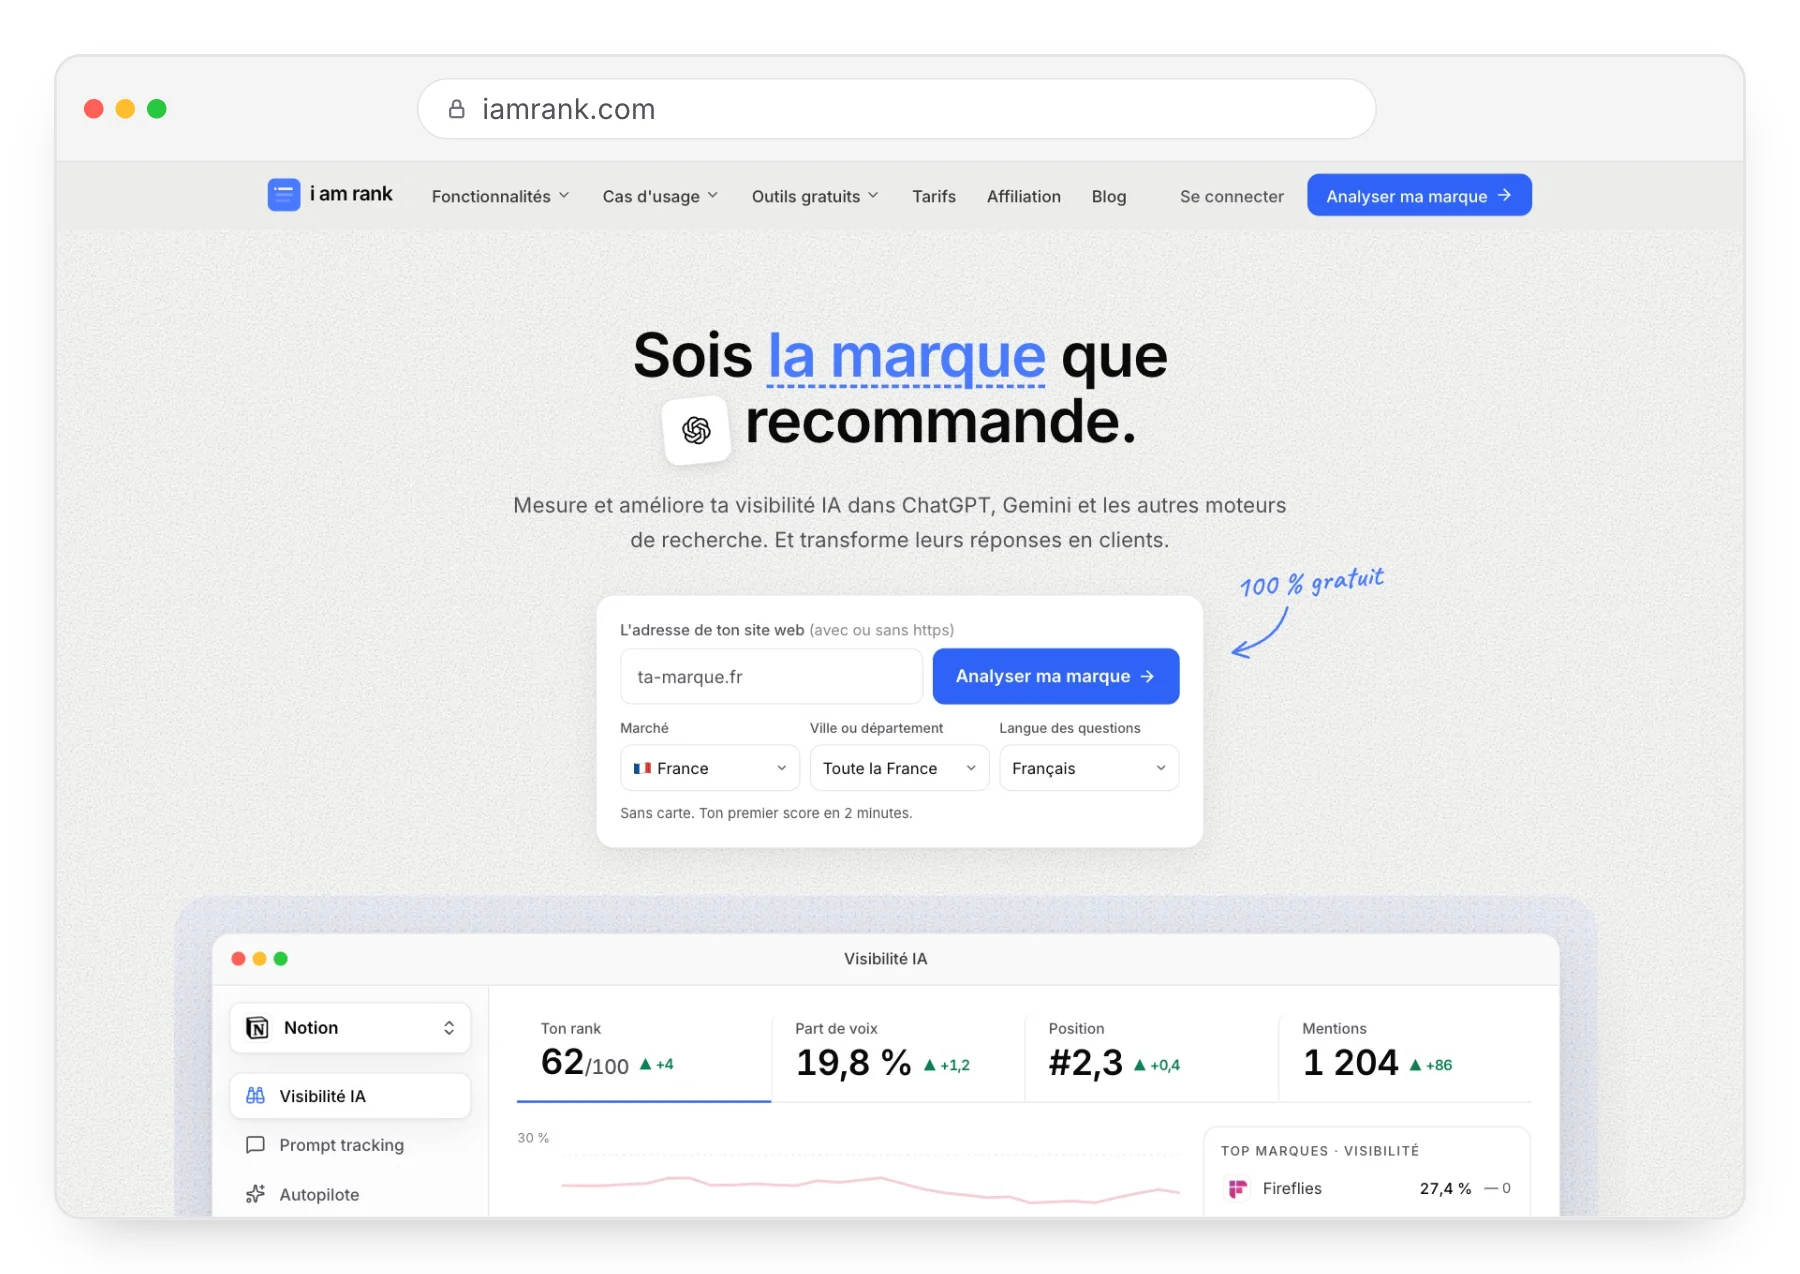Viewport: 1800px width, 1274px height.
Task: Open the Blog link
Action: 1109,196
